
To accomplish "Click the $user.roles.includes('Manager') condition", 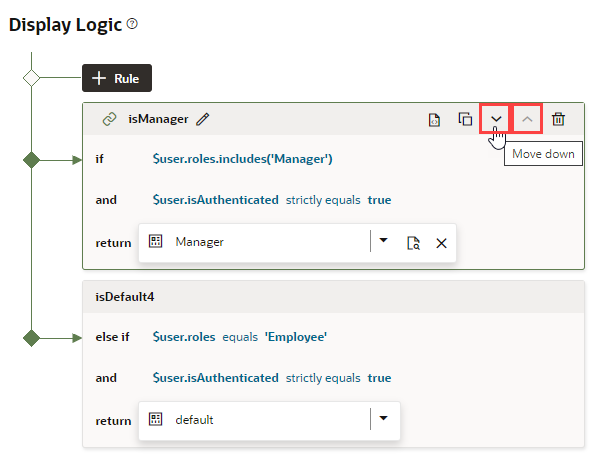I will coord(242,159).
